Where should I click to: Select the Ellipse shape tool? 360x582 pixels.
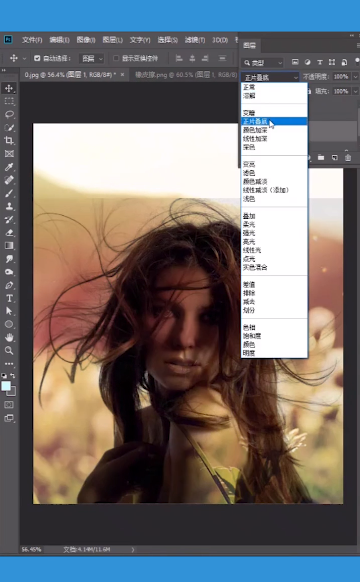[9, 324]
